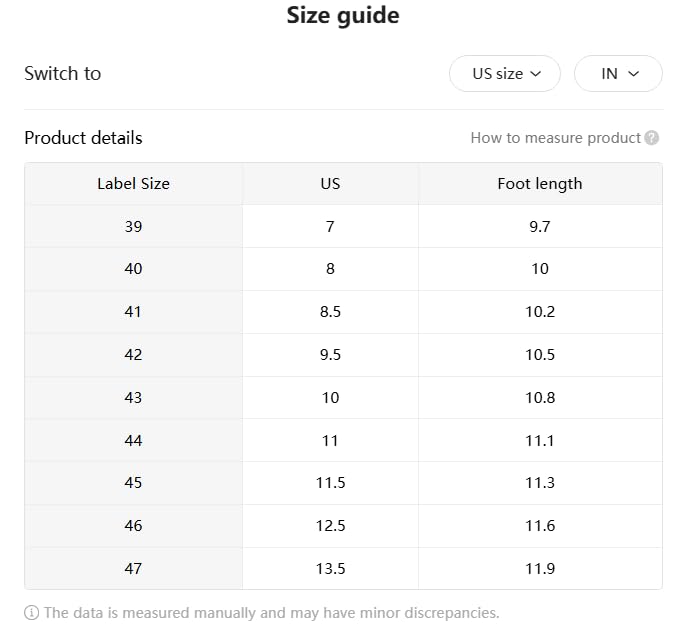Click foot length 11.1 cell
The image size is (678, 636).
(x=539, y=441)
